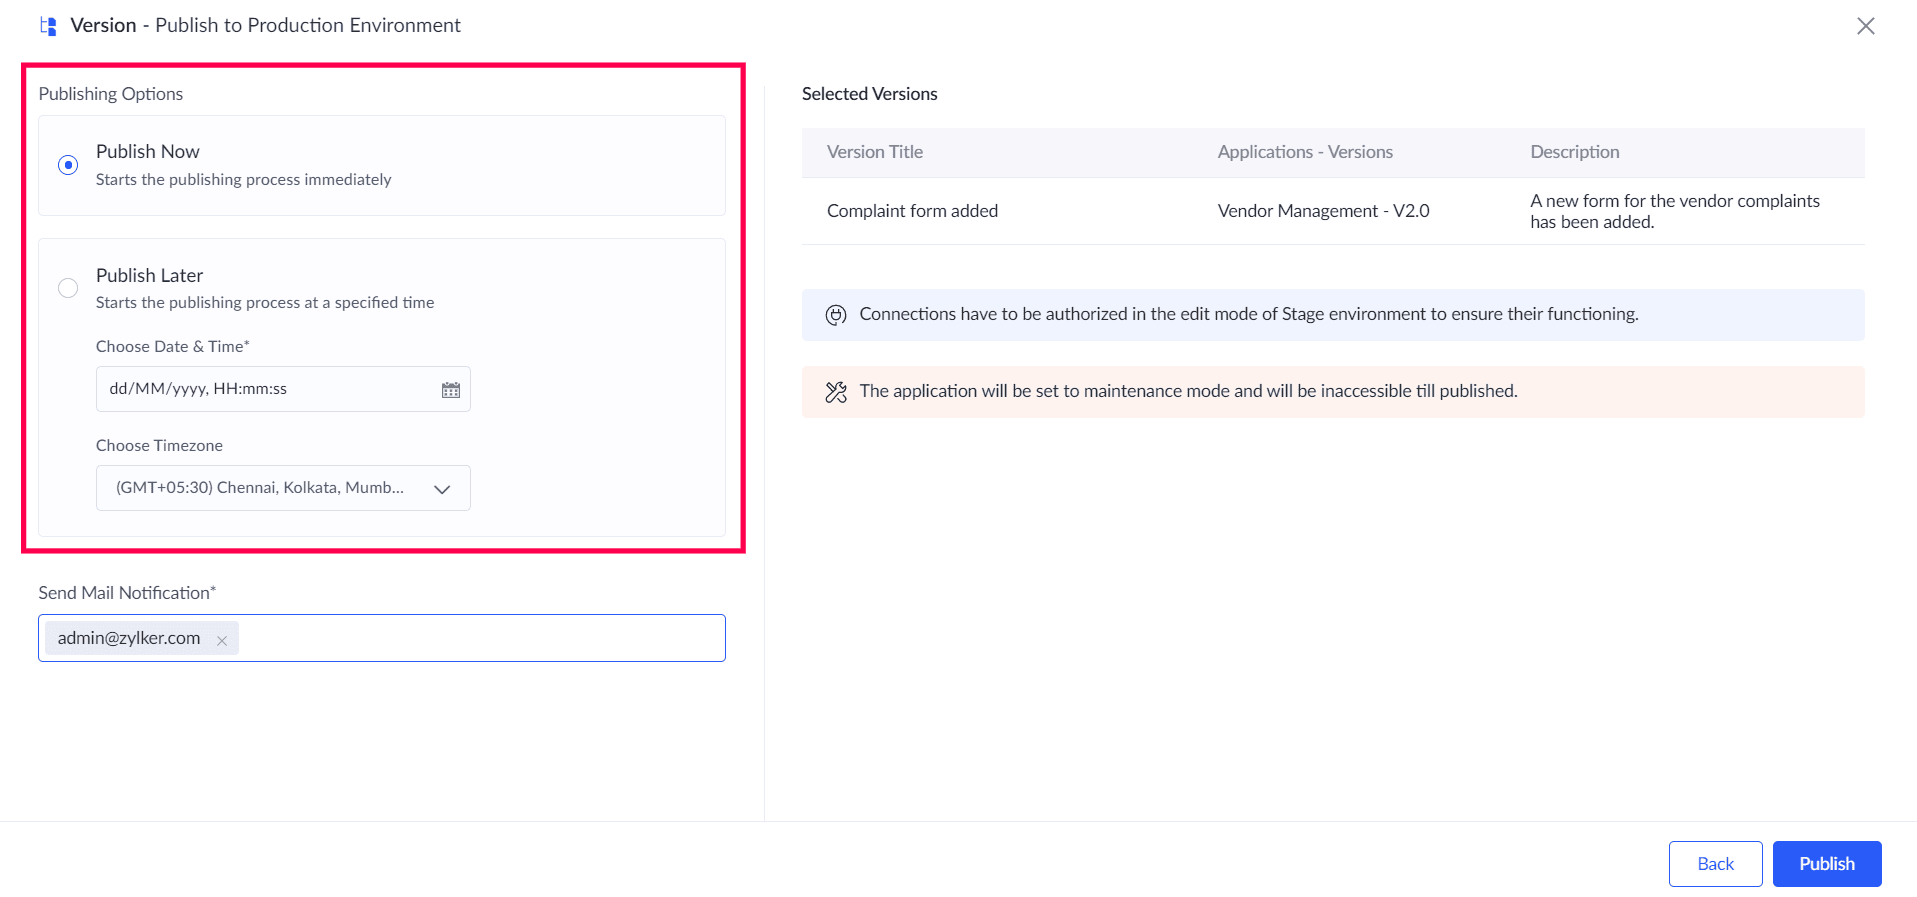Click the Choose Date & Time field

(x=270, y=389)
